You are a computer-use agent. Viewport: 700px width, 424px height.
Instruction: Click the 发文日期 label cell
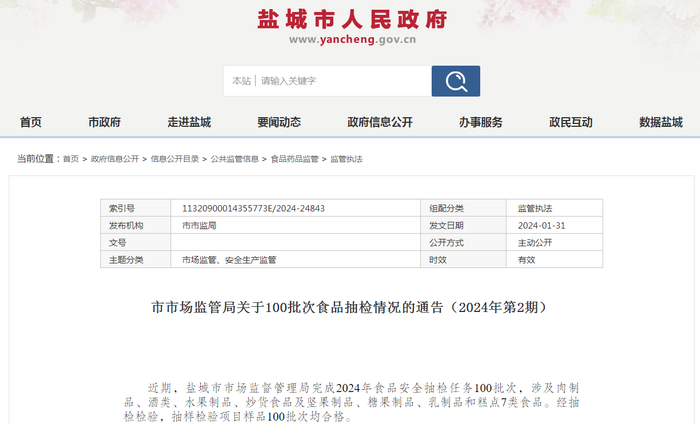point(463,225)
